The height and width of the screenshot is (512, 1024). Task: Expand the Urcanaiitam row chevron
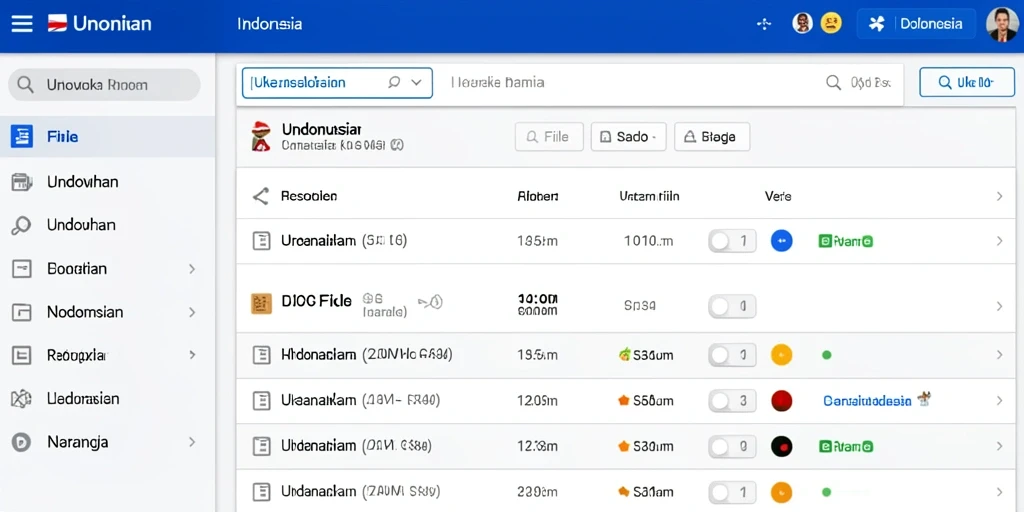[x=999, y=241]
